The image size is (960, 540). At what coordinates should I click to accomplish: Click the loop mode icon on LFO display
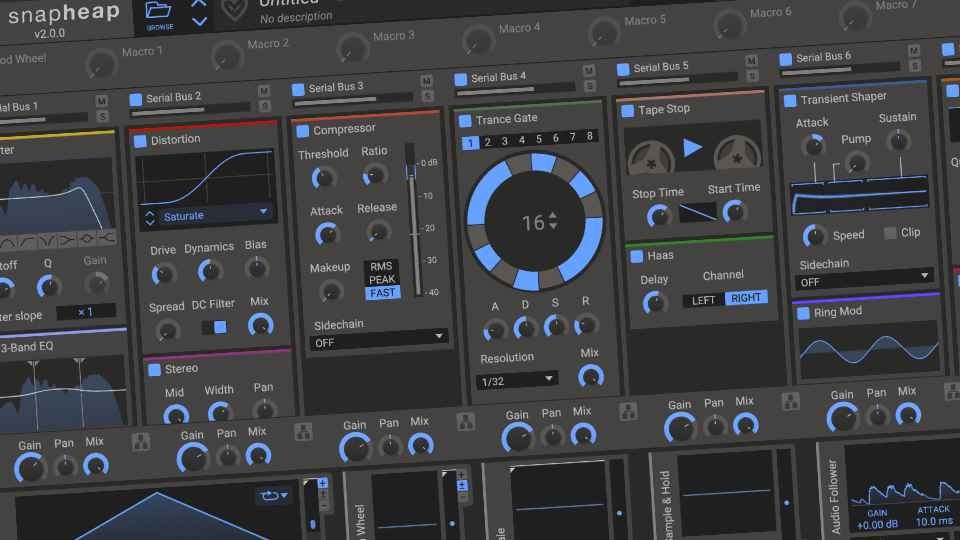pyautogui.click(x=274, y=495)
